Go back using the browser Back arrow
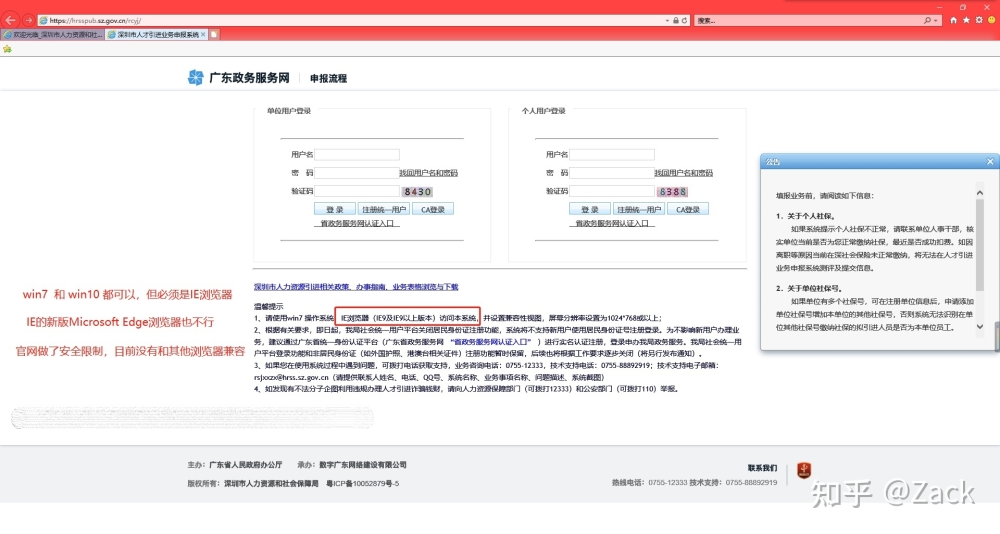Screen dimensions: 1000x534 pyautogui.click(x=10, y=20)
